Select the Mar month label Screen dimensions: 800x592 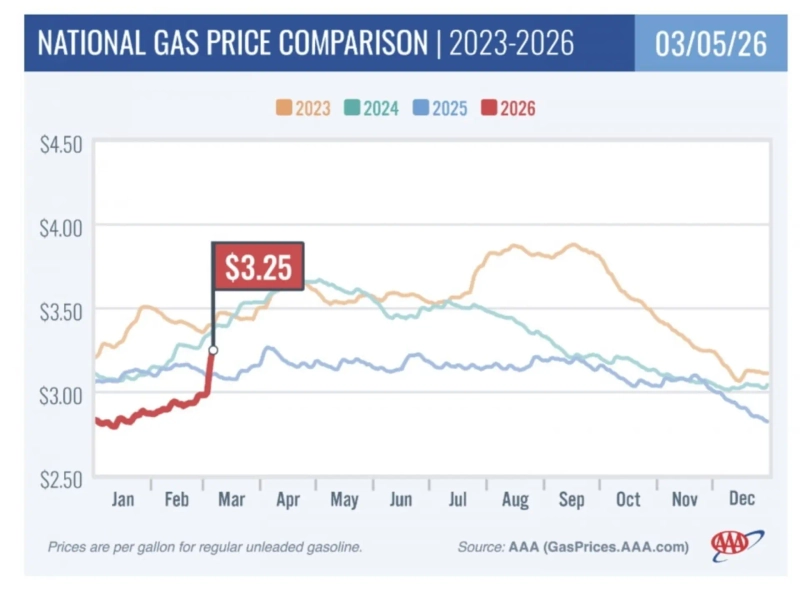pos(234,499)
